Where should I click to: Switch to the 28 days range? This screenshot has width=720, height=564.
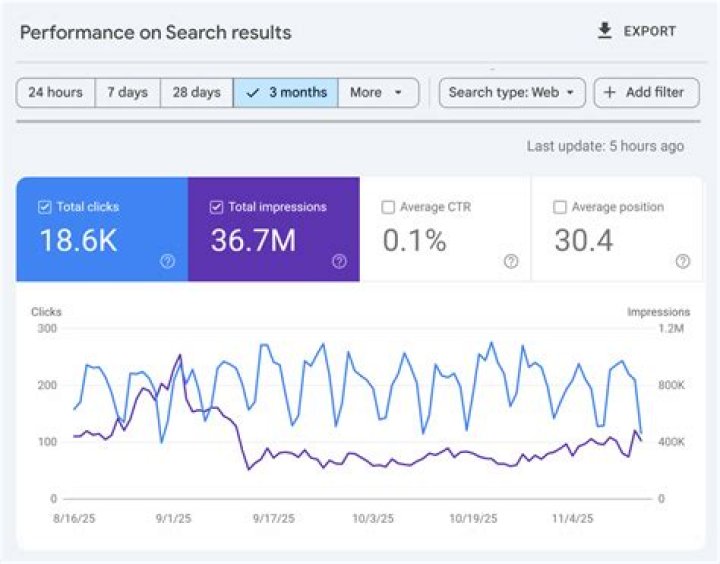point(197,92)
